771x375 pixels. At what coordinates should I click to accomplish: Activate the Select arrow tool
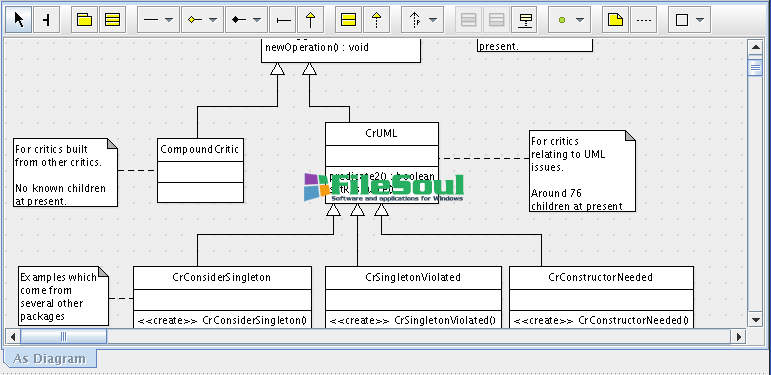[x=19, y=20]
